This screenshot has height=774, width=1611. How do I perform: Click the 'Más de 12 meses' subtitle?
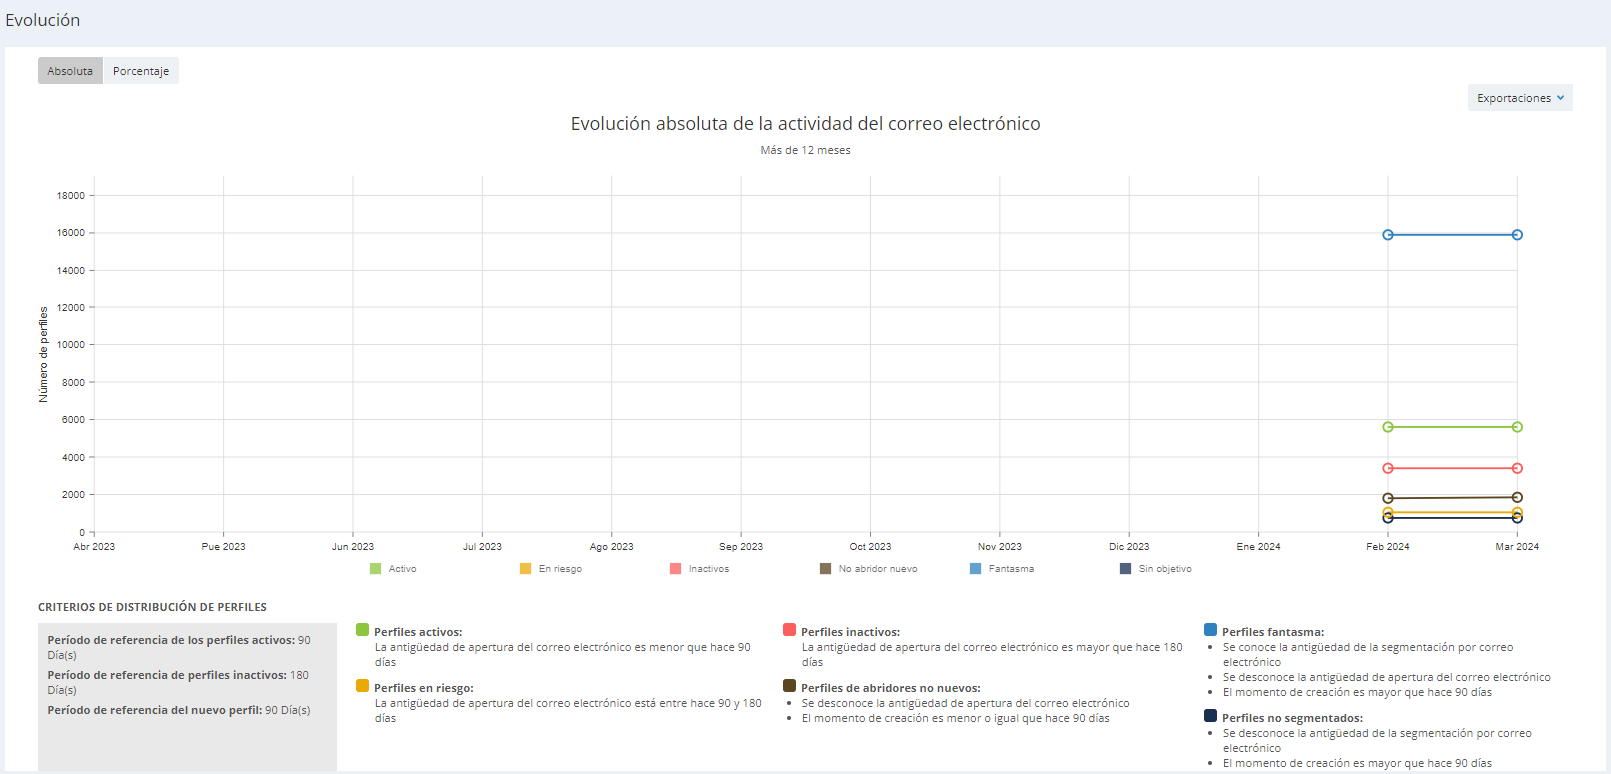(x=806, y=150)
